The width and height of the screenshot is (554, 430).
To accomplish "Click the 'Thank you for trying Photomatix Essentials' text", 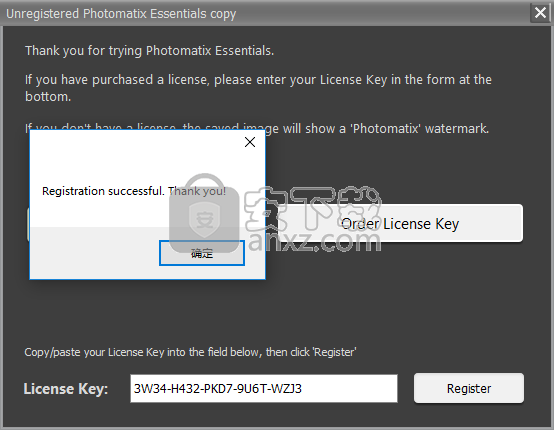I will pyautogui.click(x=149, y=51).
